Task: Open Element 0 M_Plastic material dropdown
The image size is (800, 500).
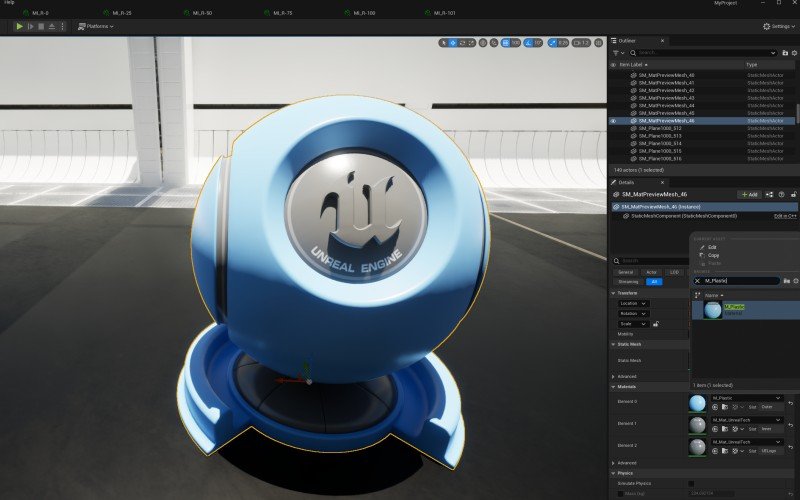Action: click(747, 398)
